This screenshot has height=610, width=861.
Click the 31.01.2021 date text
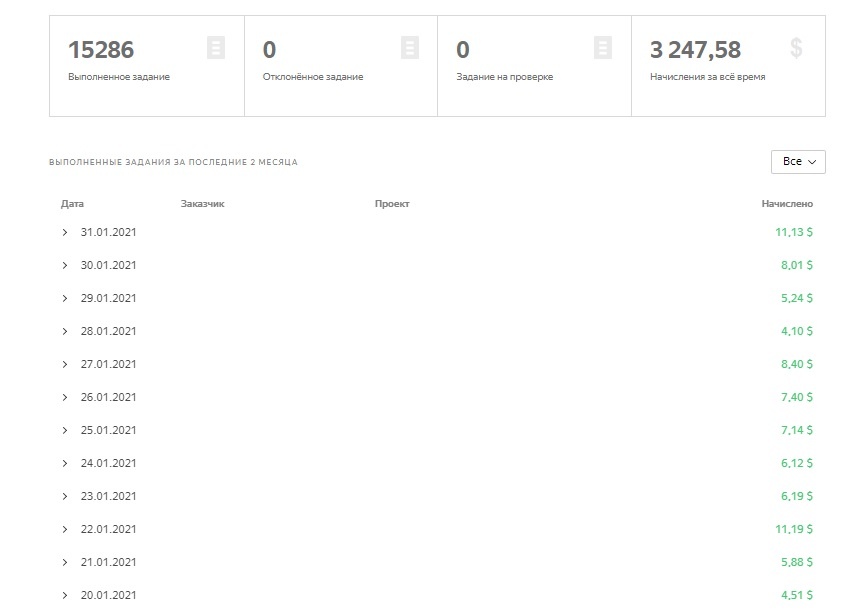coord(108,232)
